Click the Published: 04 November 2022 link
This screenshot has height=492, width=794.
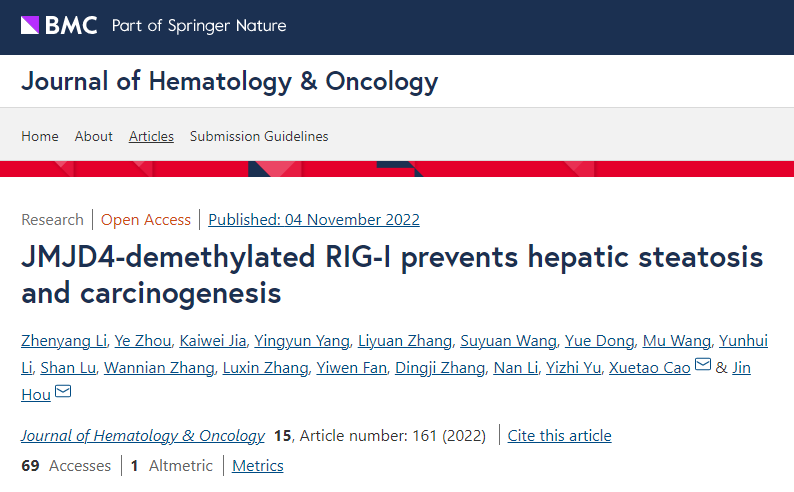coord(314,220)
